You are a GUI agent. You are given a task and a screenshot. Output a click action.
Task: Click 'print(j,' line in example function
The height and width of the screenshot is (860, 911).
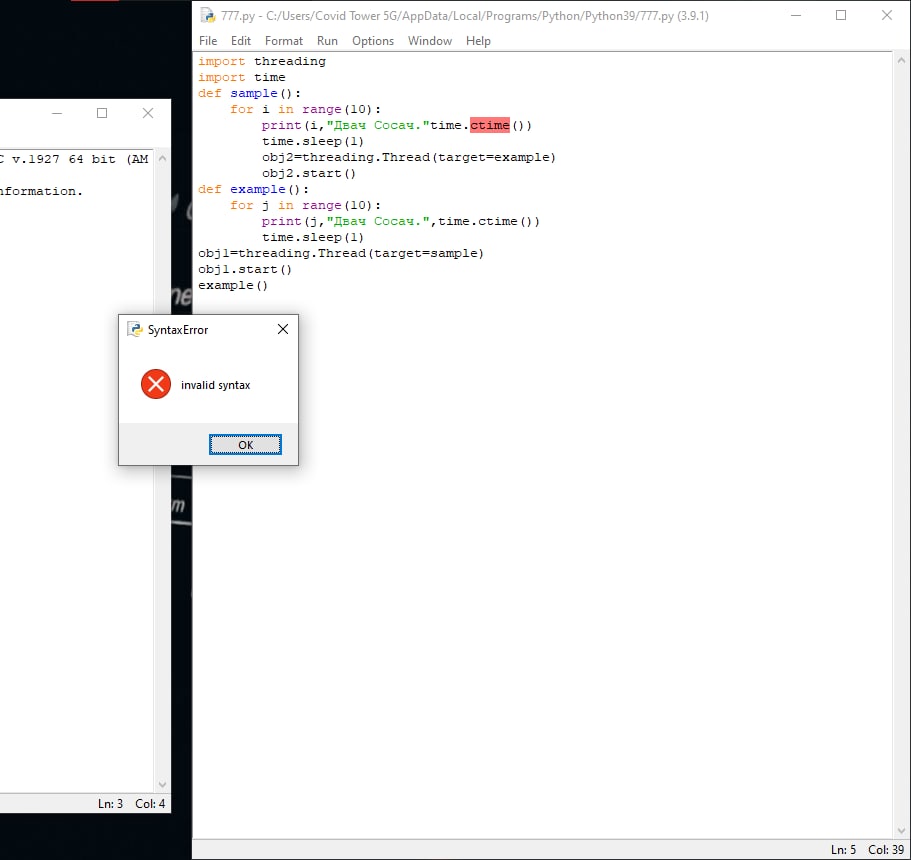click(x=401, y=221)
